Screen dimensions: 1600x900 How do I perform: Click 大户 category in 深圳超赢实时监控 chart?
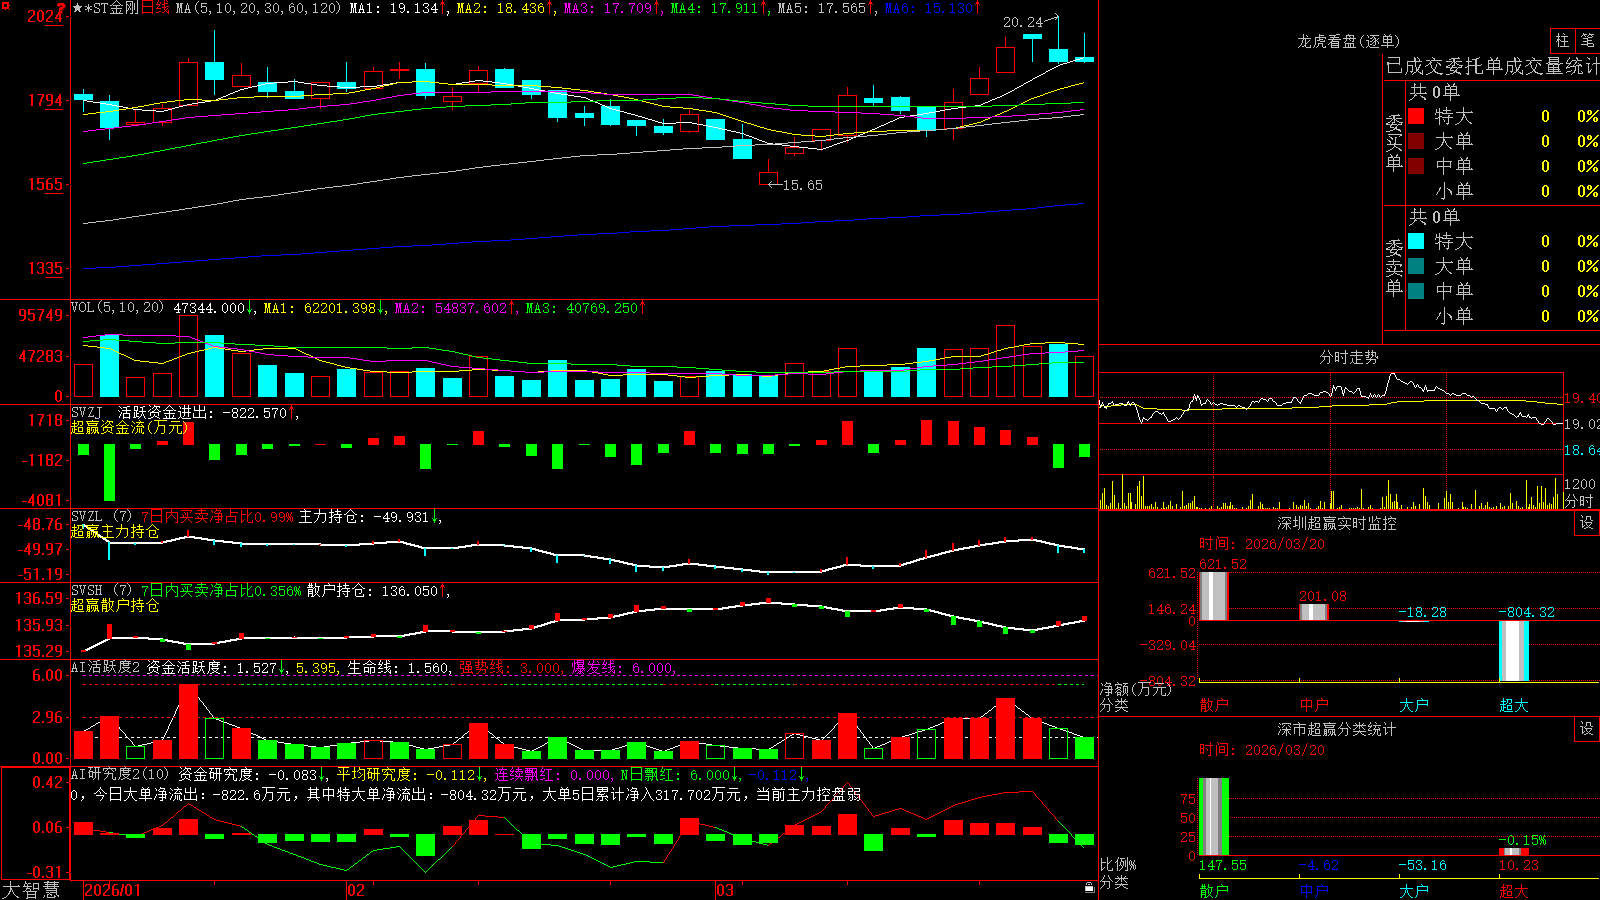(x=1414, y=705)
